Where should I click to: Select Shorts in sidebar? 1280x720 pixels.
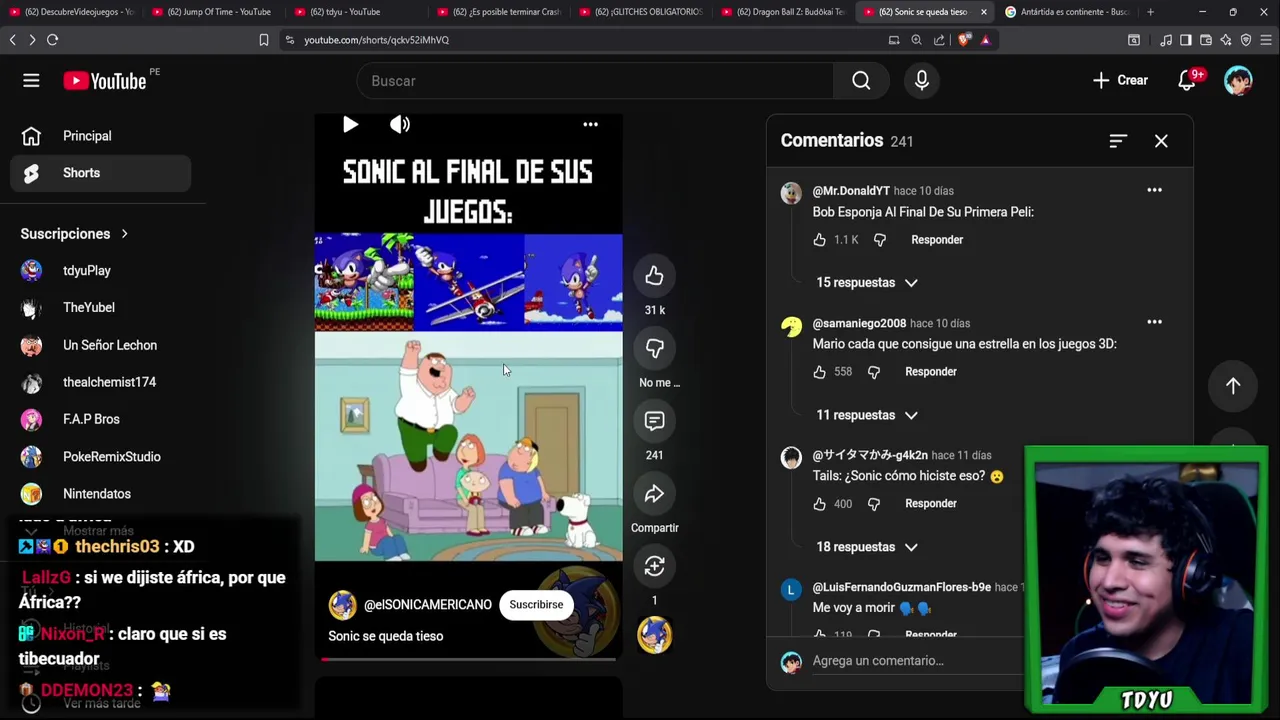[x=100, y=173]
